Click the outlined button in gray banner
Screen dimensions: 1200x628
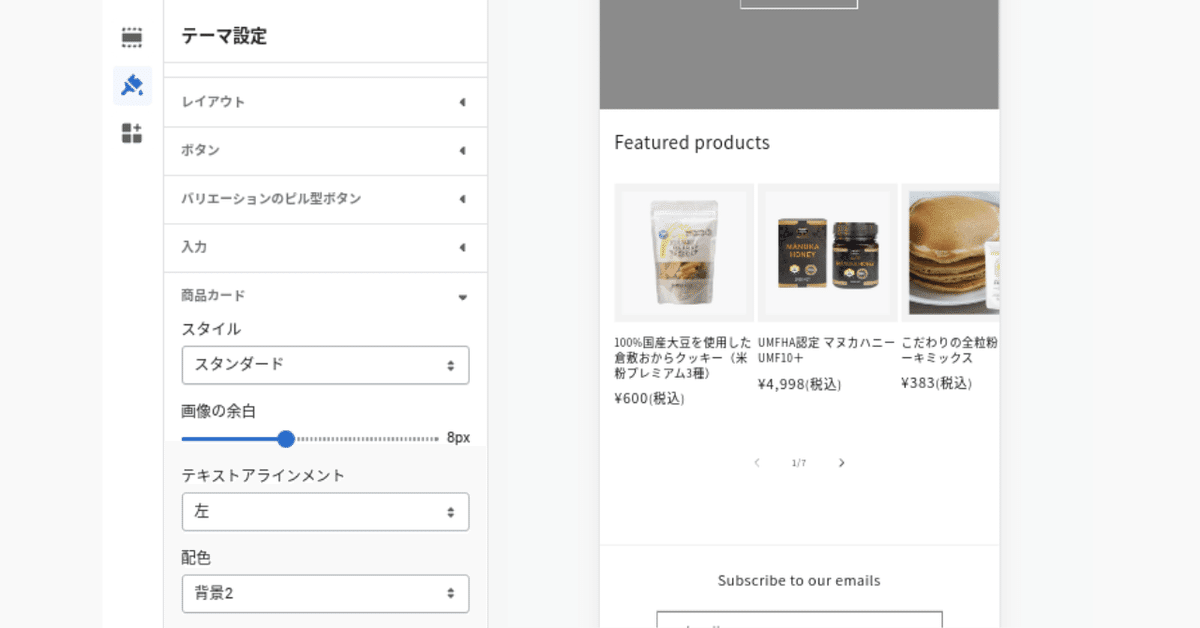coord(799,4)
